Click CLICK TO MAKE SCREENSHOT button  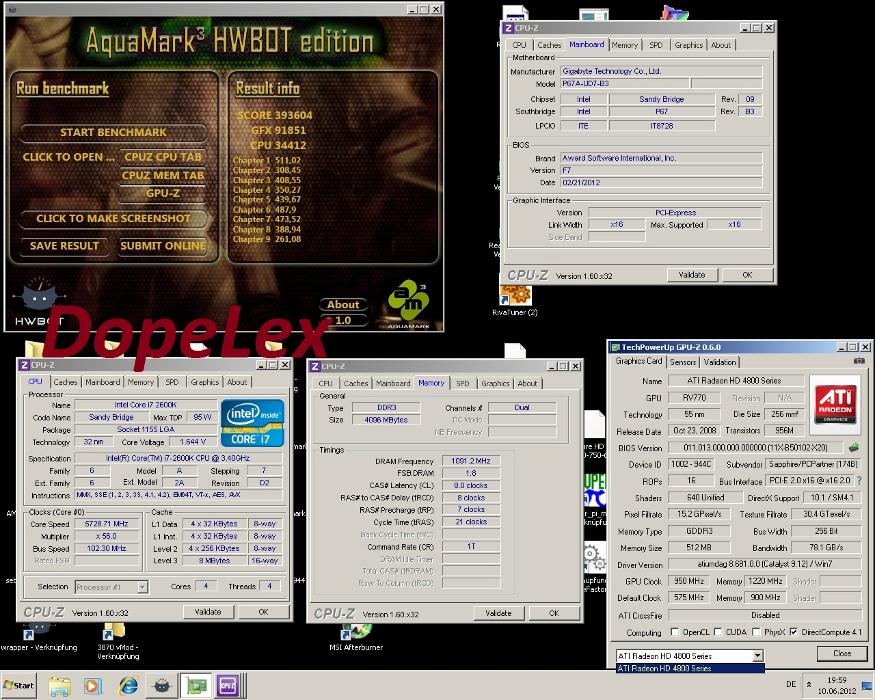pos(113,218)
